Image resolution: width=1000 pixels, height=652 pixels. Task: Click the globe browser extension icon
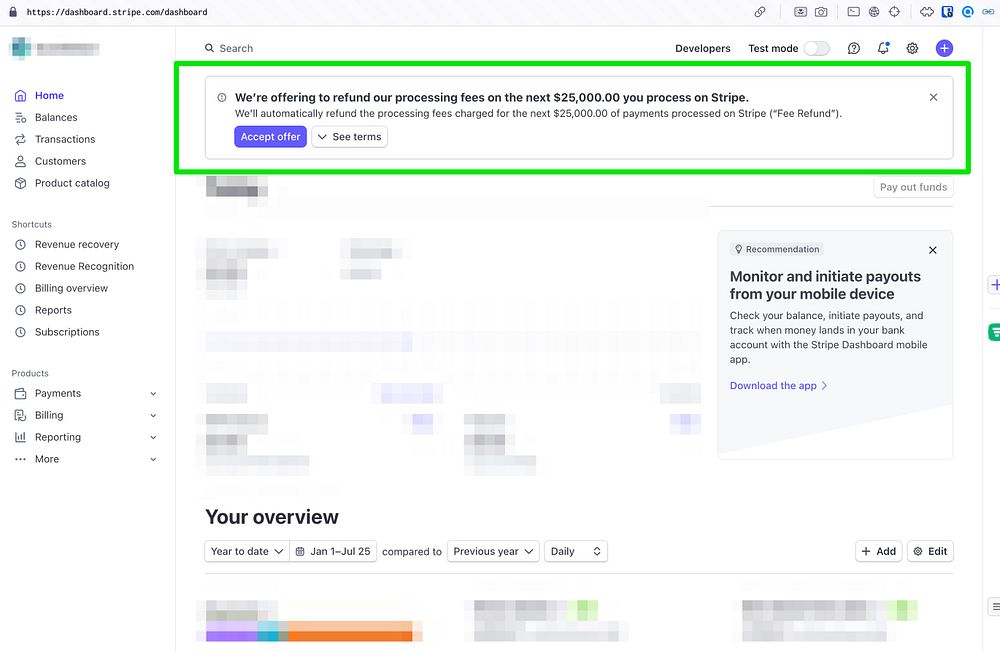(x=874, y=11)
